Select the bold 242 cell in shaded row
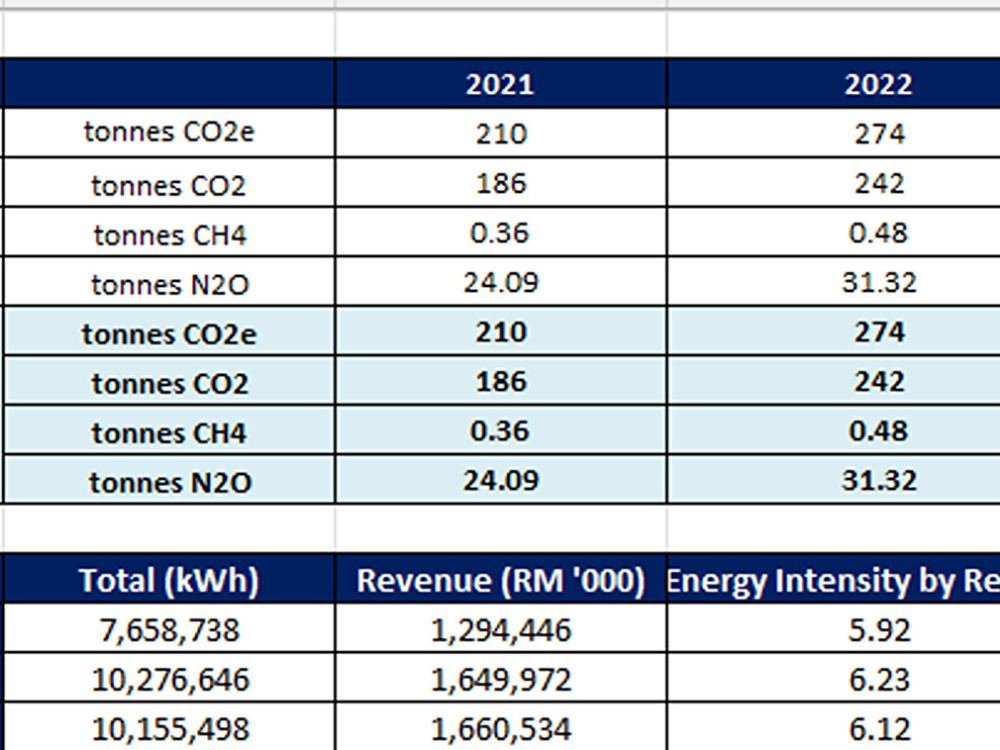Viewport: 1000px width, 750px height. [x=834, y=380]
